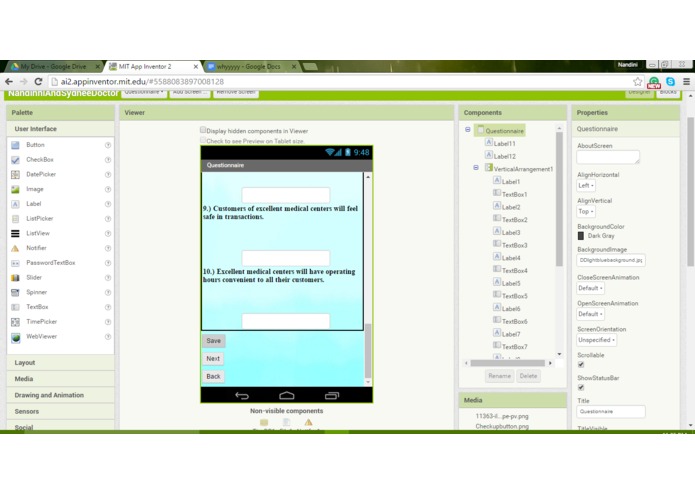Viewport: 695px width, 494px height.
Task: Select the CheckBox palette icon
Action: (x=15, y=160)
